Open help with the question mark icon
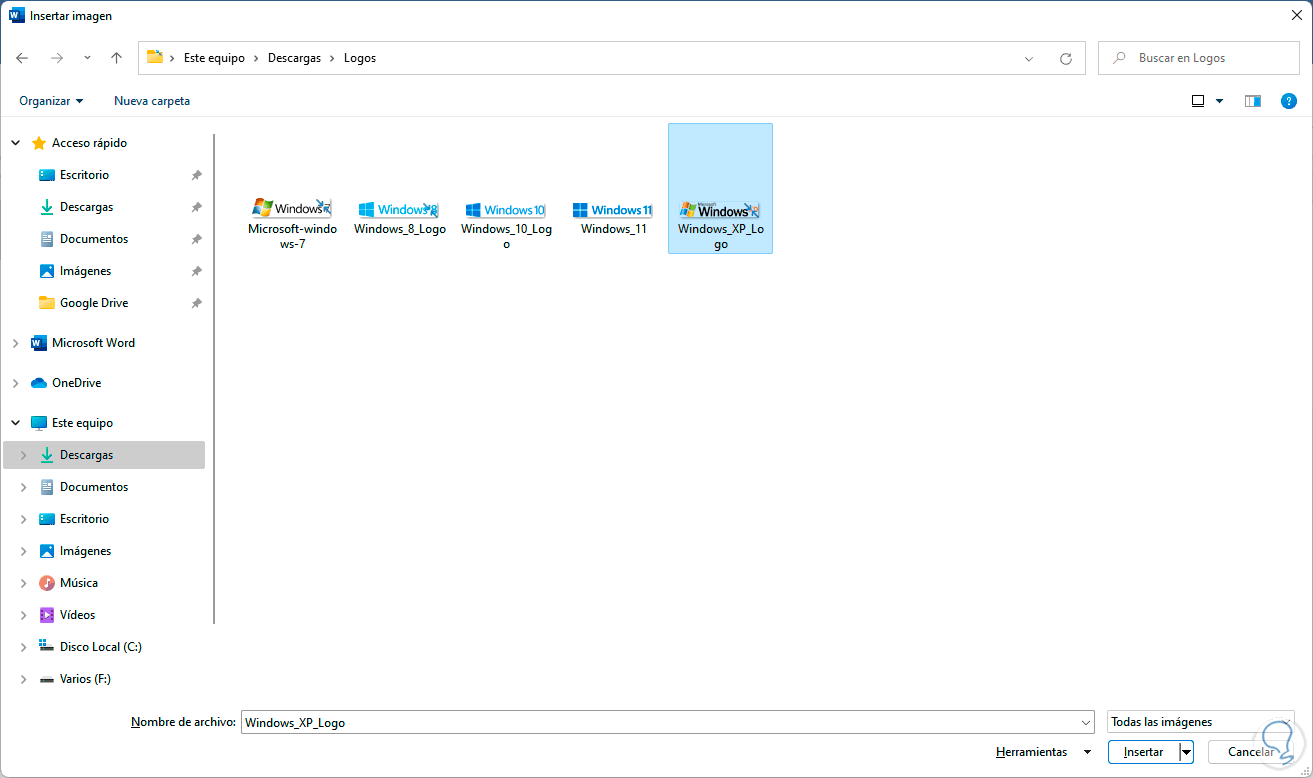Viewport: 1313px width, 778px height. 1289,101
